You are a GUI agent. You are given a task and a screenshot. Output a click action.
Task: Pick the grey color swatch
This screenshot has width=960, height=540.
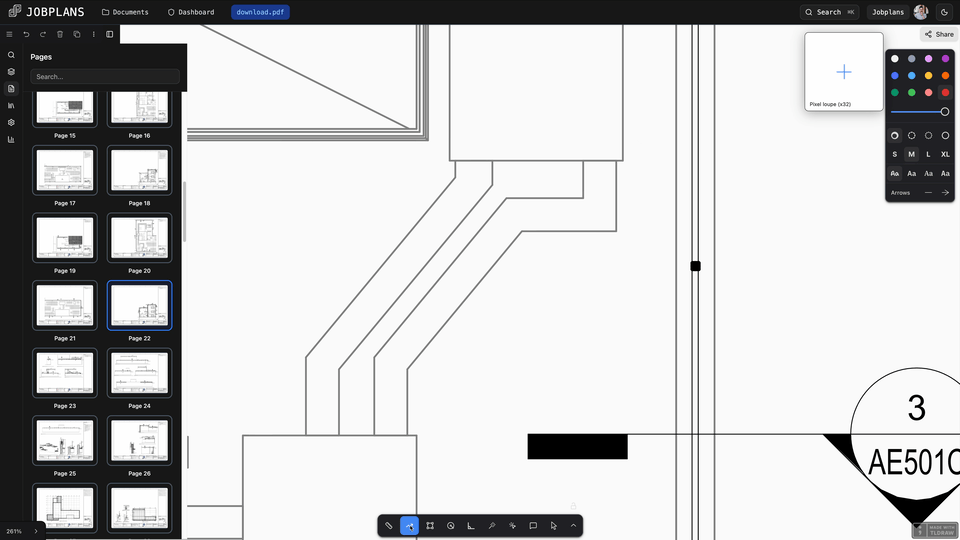[x=912, y=59]
